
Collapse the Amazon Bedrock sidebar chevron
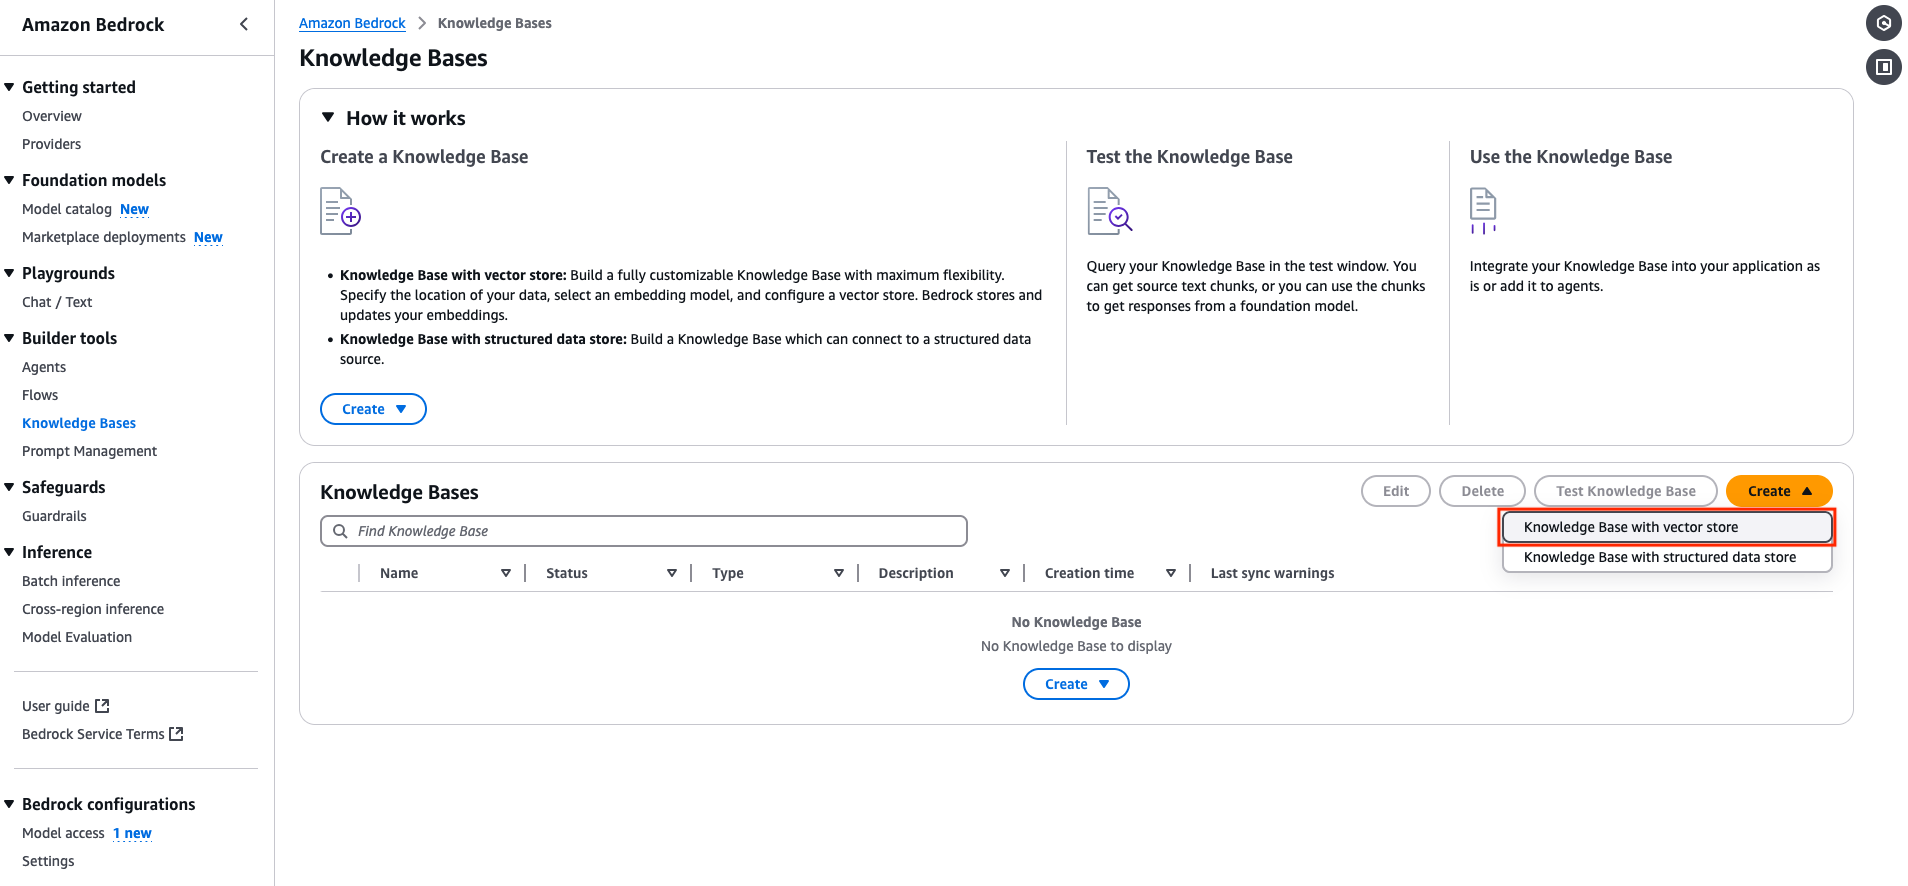(x=244, y=24)
